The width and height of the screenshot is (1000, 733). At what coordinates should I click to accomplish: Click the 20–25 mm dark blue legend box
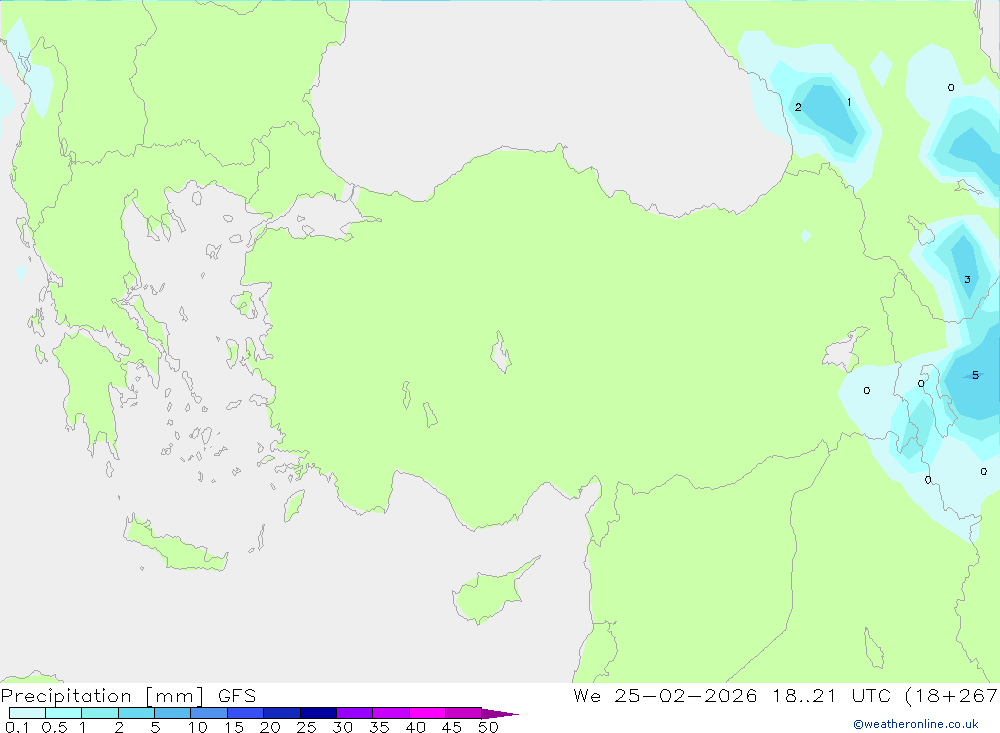282,713
